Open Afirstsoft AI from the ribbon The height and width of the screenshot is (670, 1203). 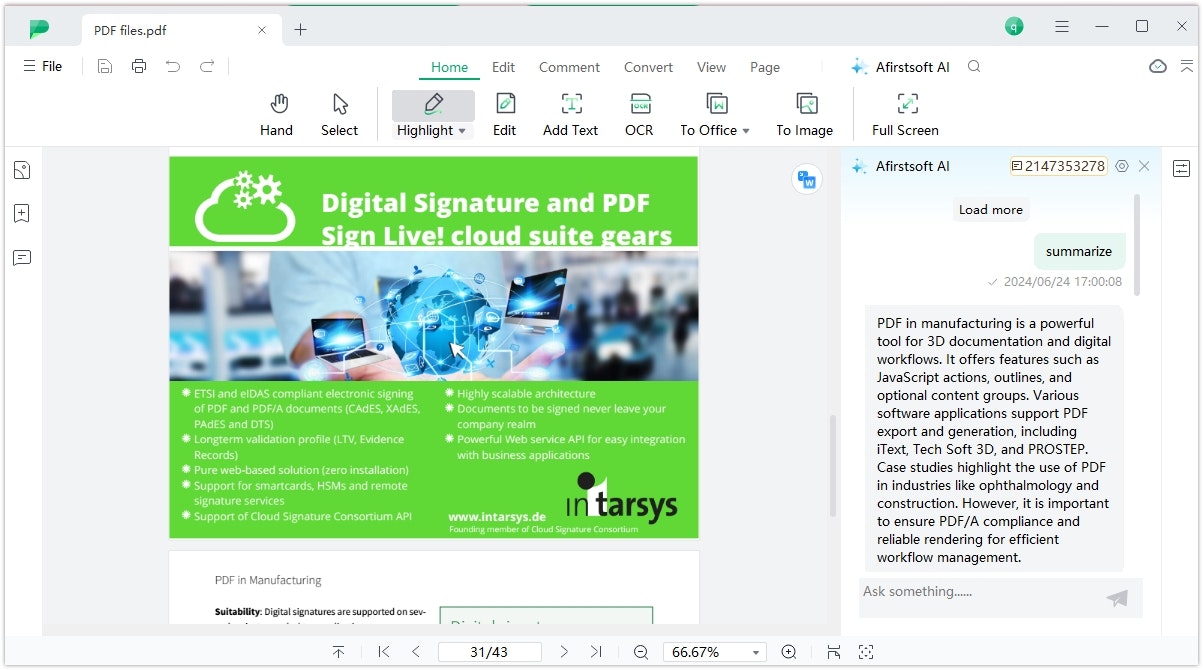click(x=900, y=67)
